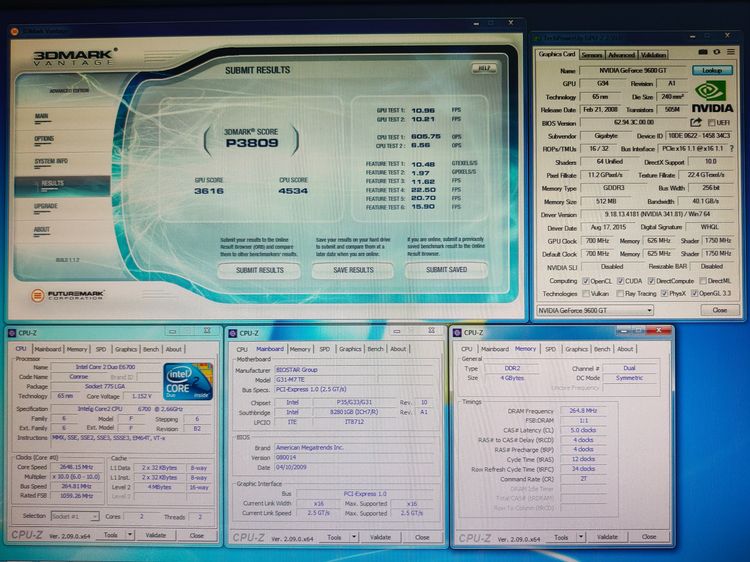Open SPD tab in CPU-Z Motherboard window
This screenshot has height=562, width=750.
(324, 349)
